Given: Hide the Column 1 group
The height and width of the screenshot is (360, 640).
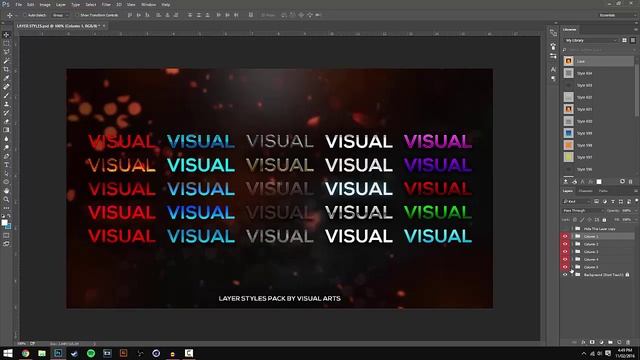Looking at the screenshot, I should 565,236.
